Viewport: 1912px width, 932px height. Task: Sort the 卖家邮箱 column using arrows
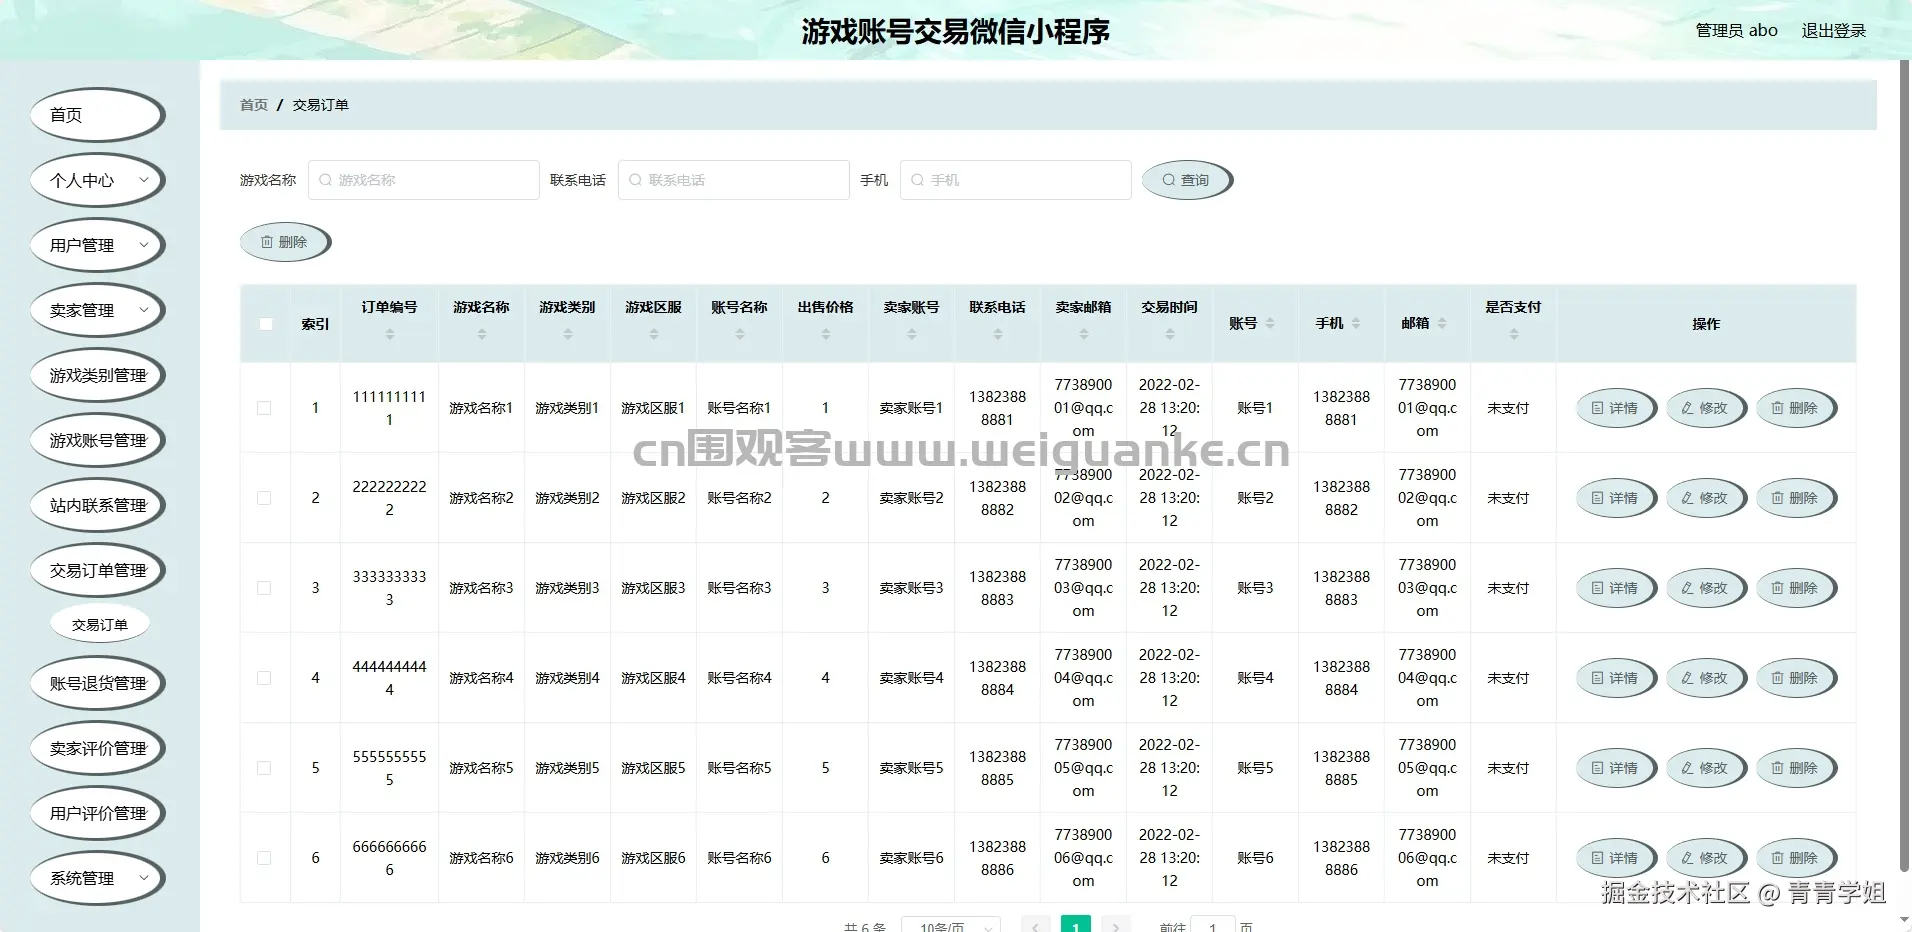coord(1084,335)
